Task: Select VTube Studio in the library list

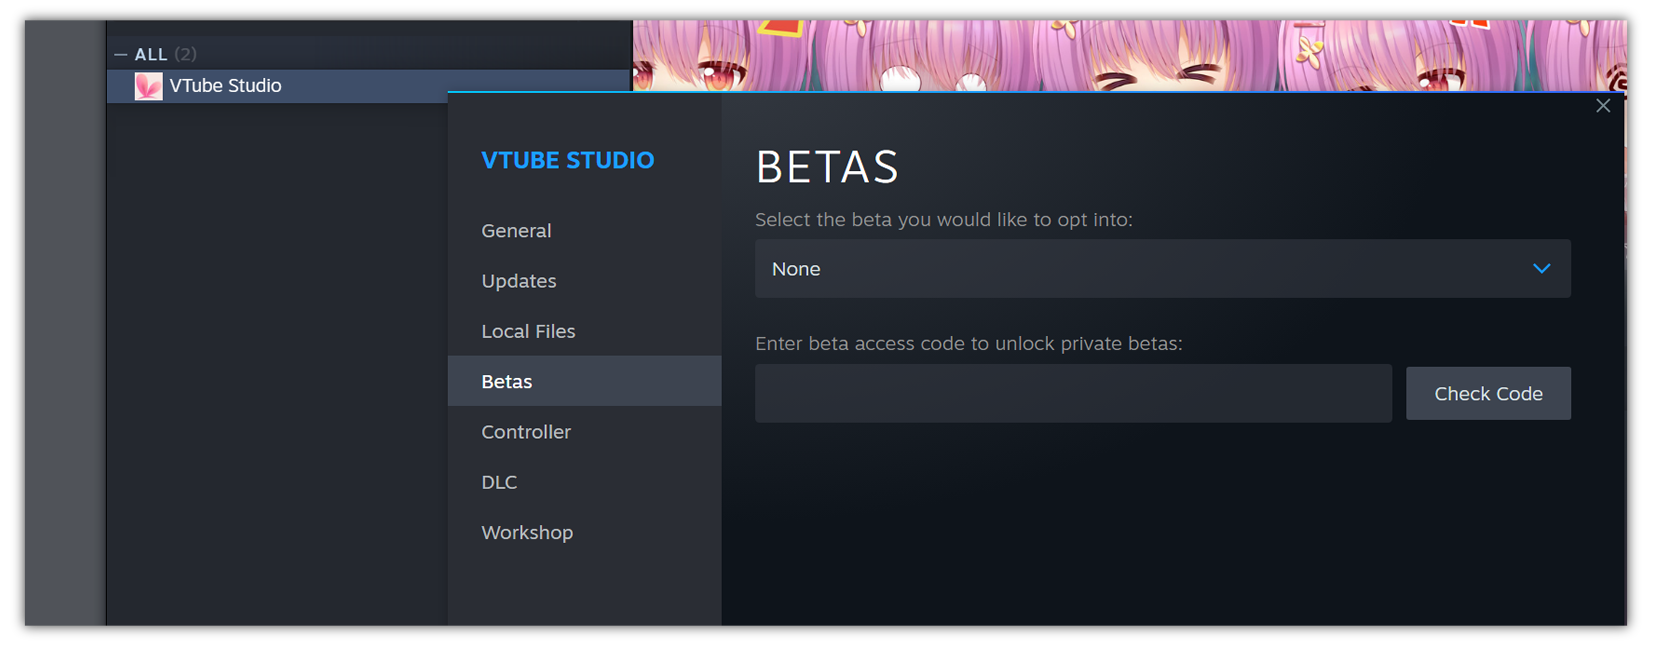Action: click(x=369, y=86)
